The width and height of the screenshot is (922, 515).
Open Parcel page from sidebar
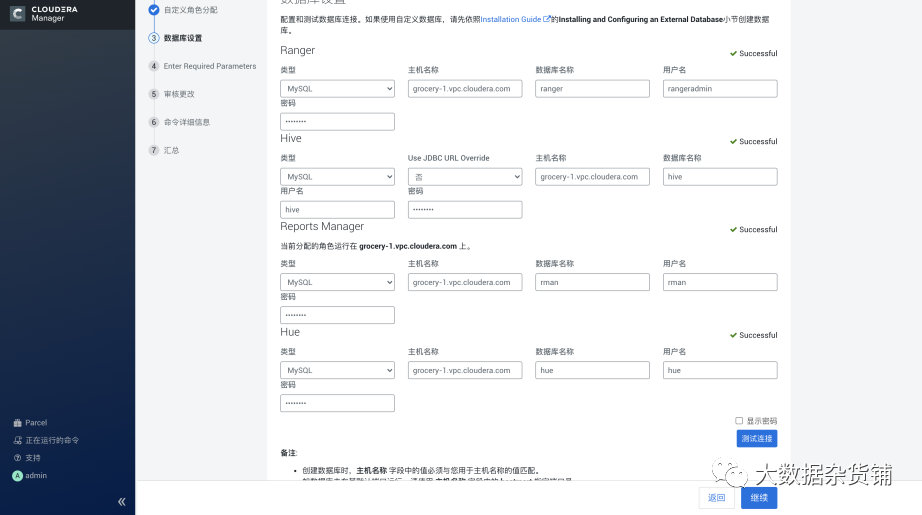pos(30,423)
